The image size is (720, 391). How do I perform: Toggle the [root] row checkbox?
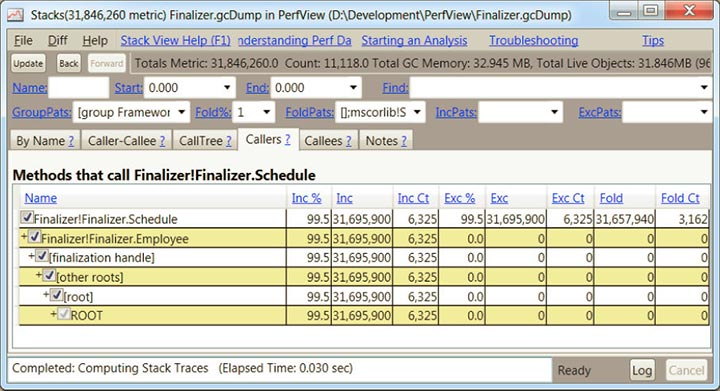[56, 295]
